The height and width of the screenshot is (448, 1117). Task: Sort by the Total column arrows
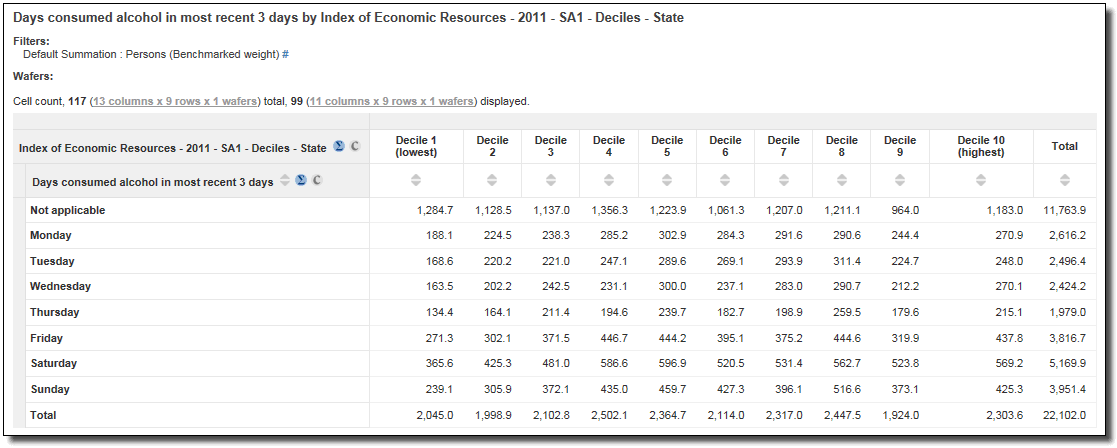(1064, 181)
